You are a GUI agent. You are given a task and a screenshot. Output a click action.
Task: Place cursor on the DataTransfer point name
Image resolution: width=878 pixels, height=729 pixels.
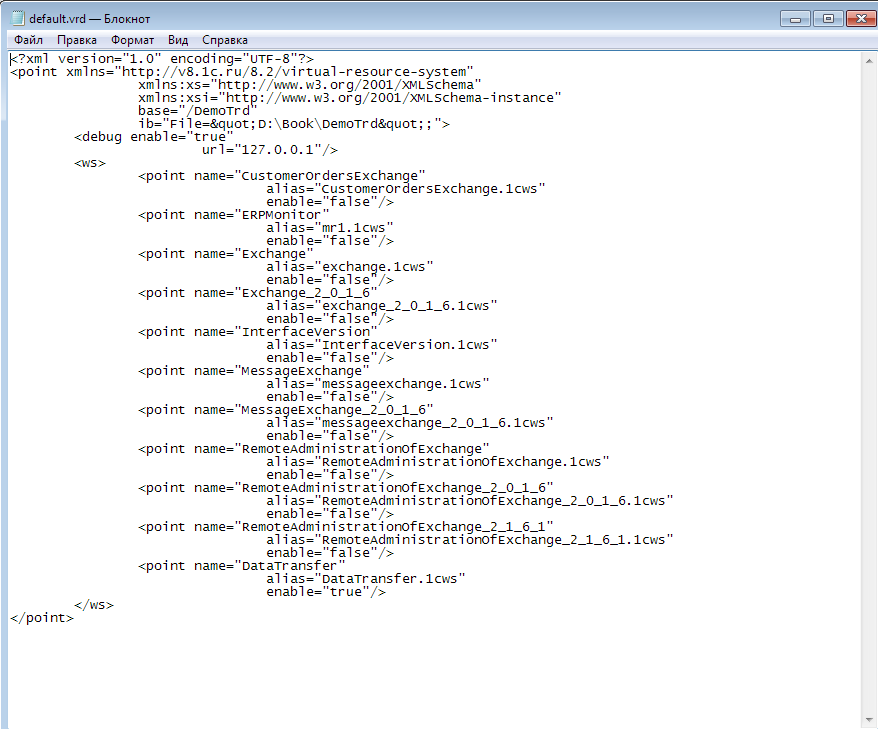pos(288,566)
